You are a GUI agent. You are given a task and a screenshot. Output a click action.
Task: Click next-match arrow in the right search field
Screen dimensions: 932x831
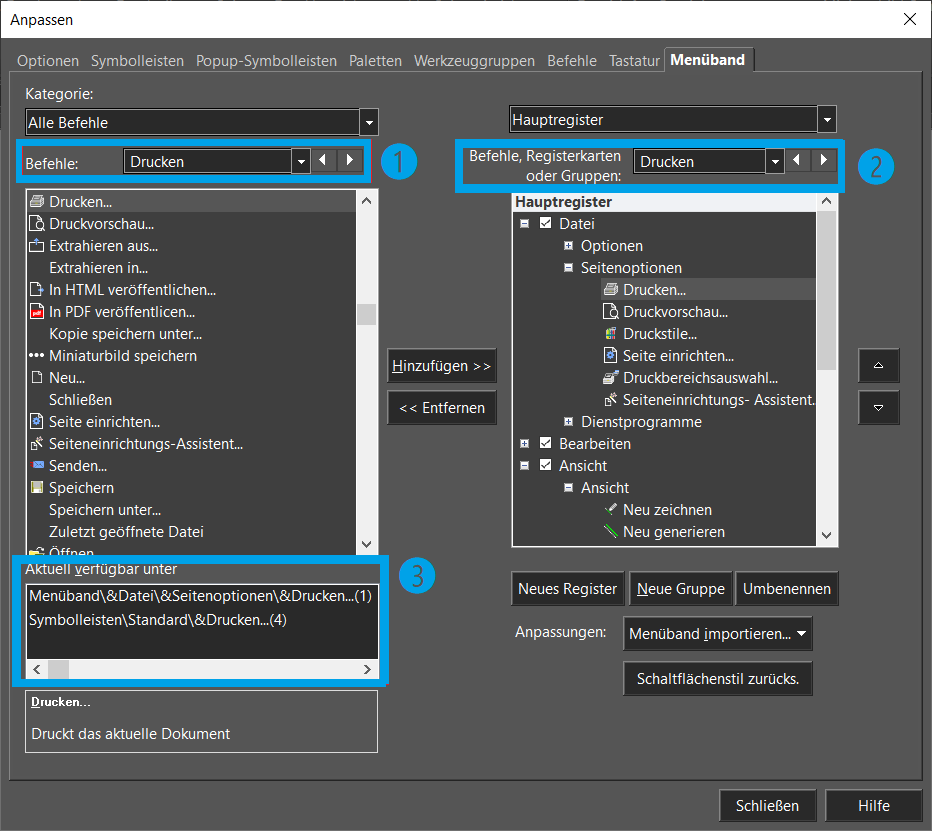coord(823,160)
